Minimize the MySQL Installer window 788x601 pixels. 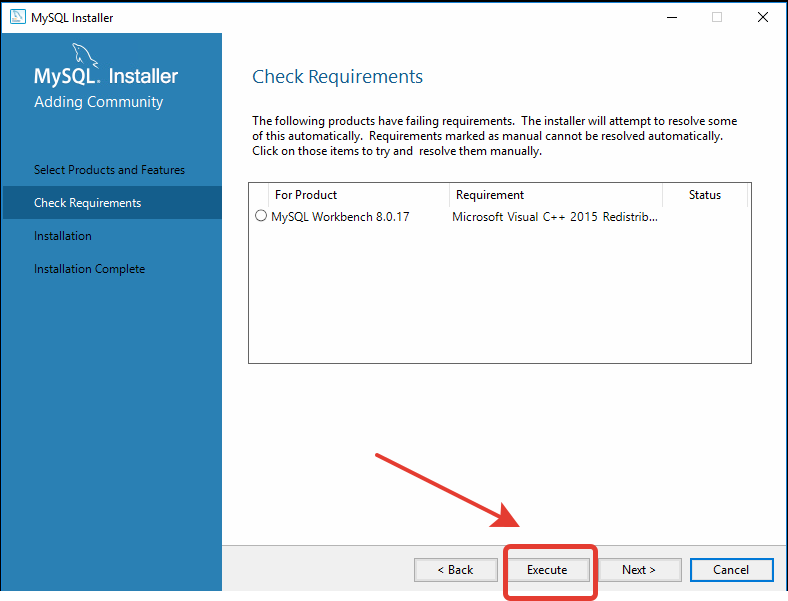672,17
